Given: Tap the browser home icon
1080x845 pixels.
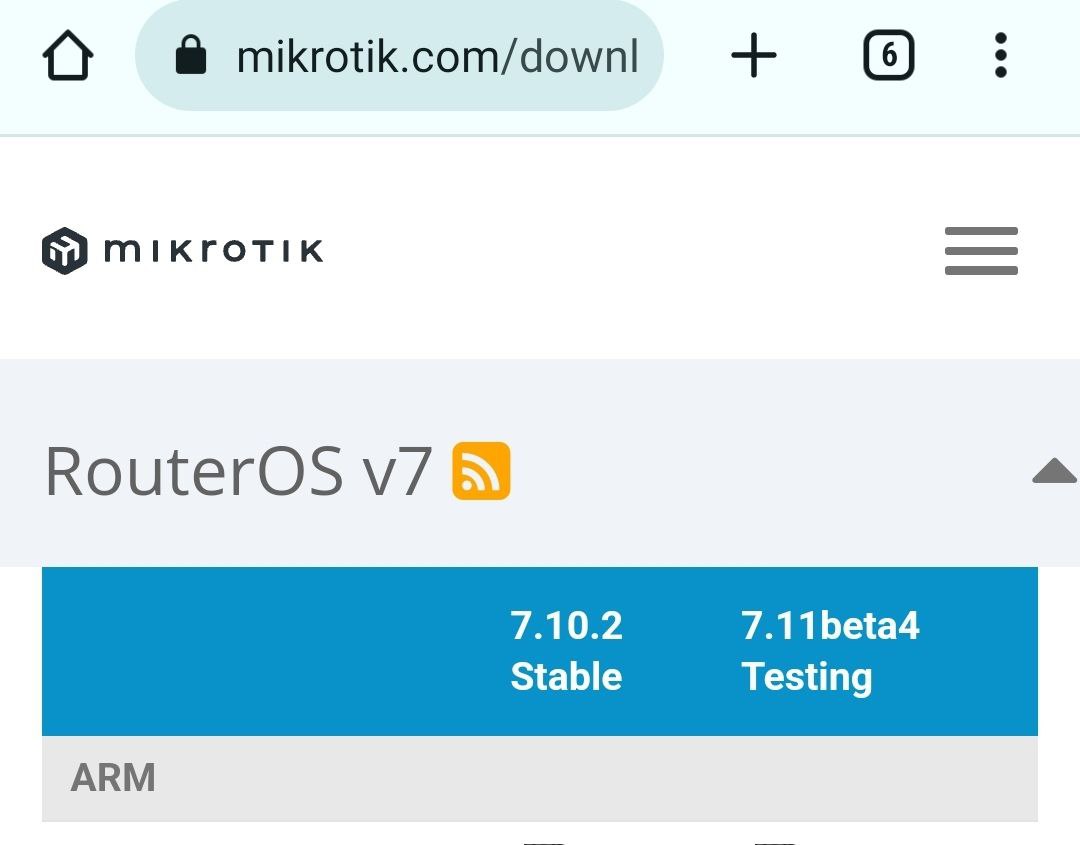Looking at the screenshot, I should (68, 55).
